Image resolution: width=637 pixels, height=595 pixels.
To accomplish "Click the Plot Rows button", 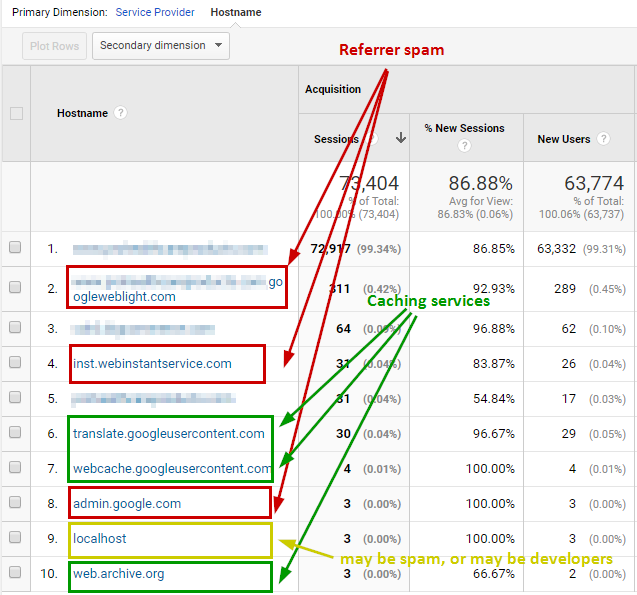I will (x=54, y=46).
